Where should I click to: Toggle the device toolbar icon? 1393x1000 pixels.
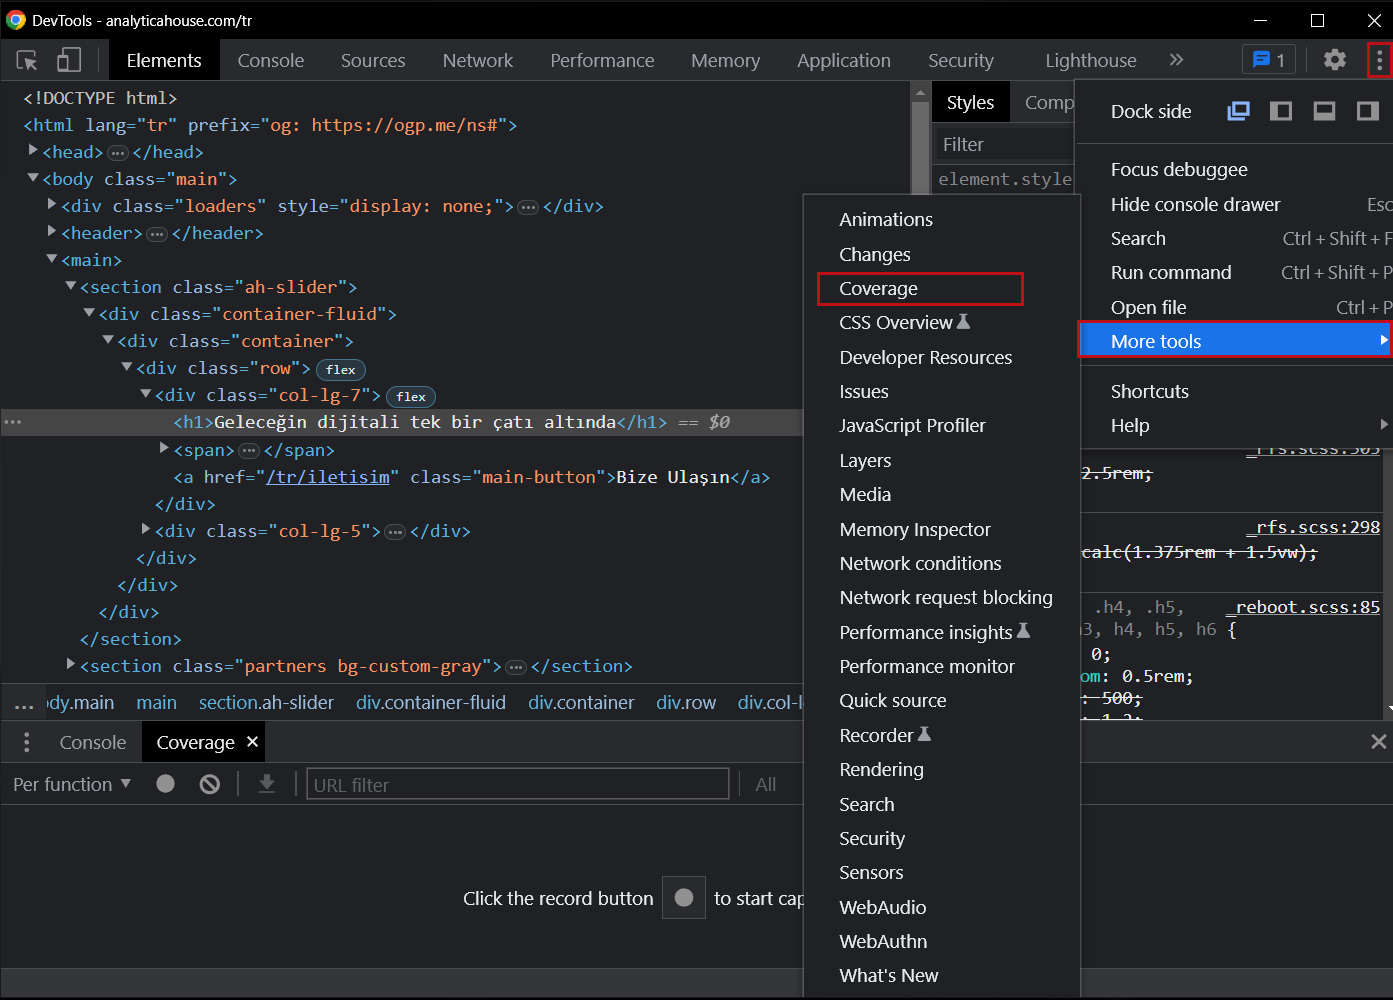coord(69,61)
